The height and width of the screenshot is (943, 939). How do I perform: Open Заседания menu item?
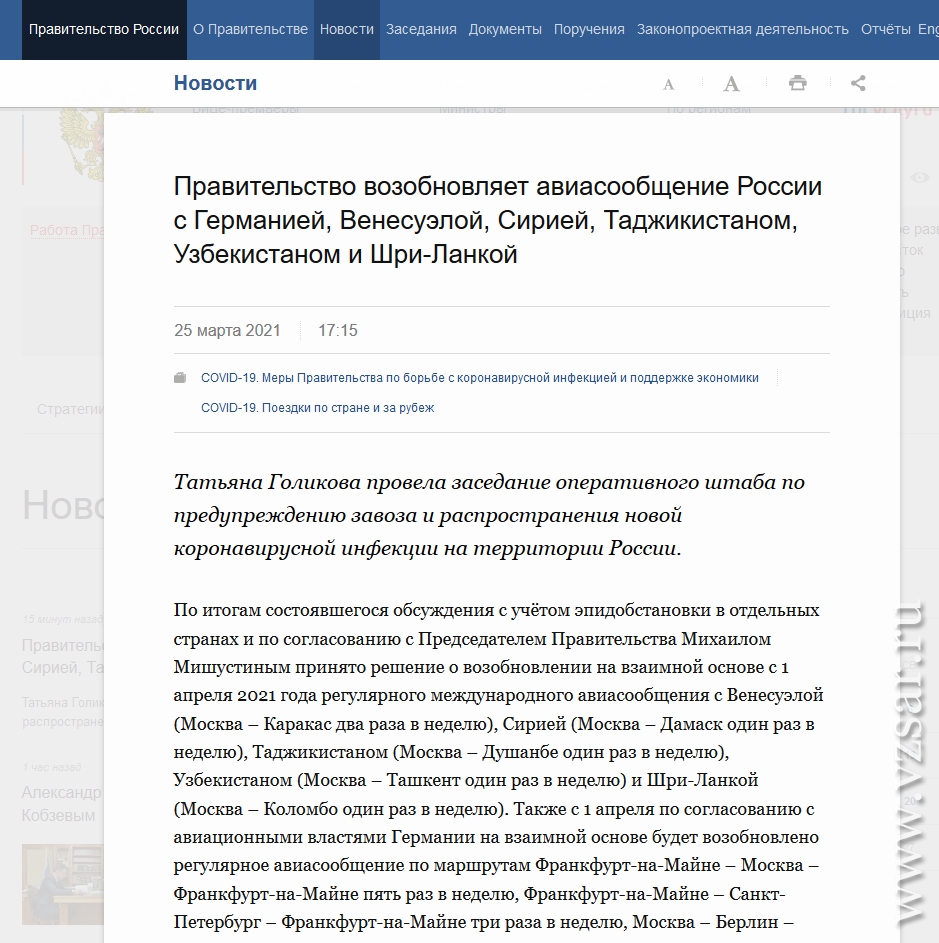421,29
